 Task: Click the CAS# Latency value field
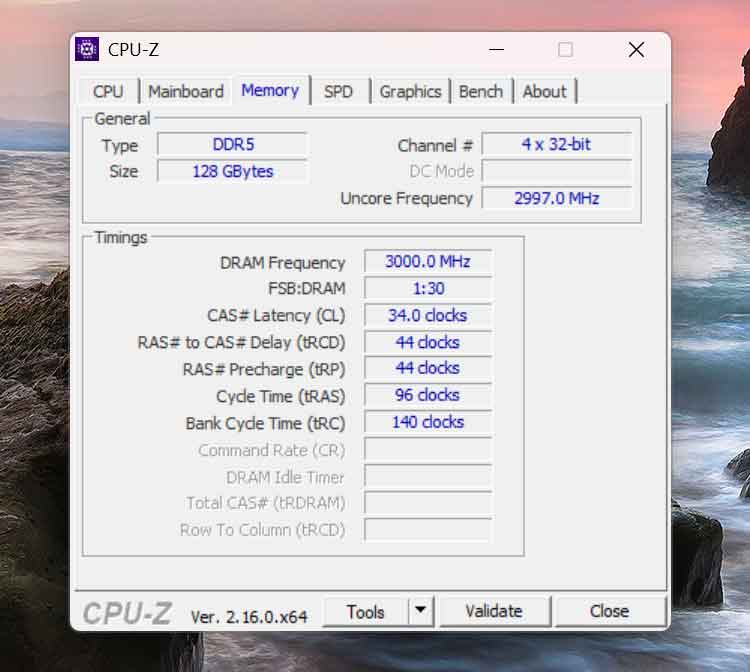[x=428, y=316]
